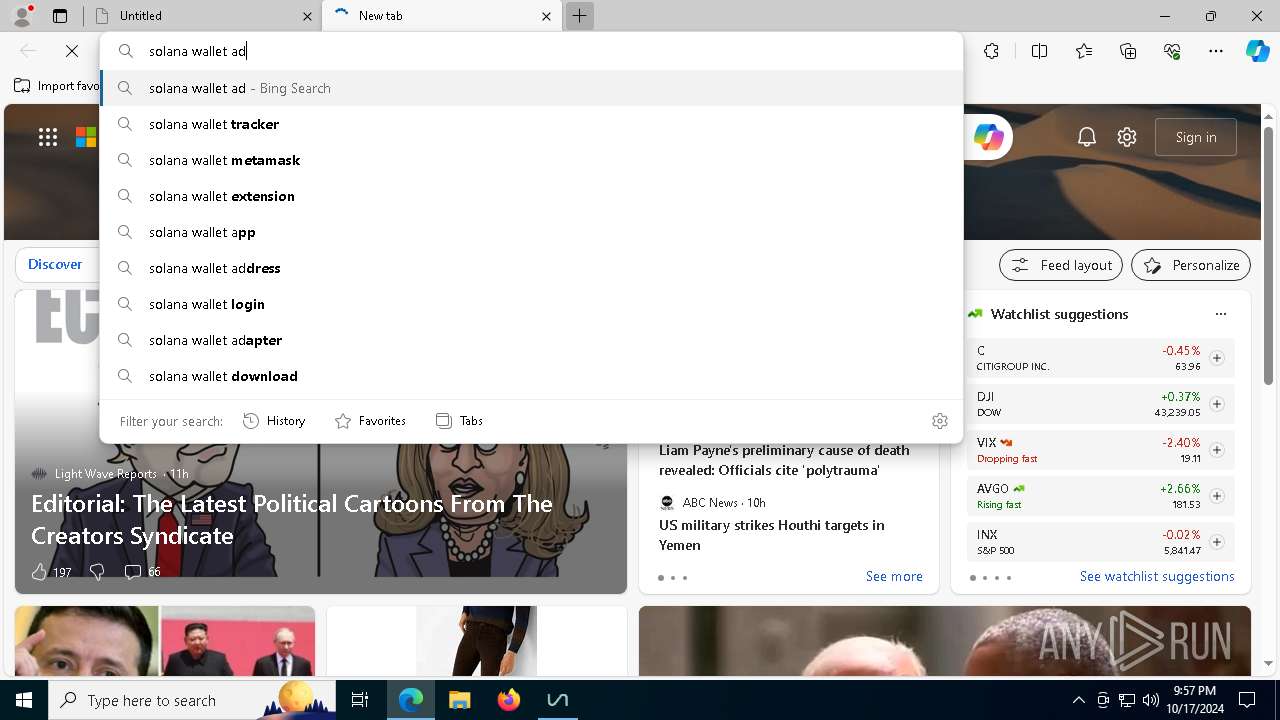Open the Political Cartoons editorial headline
Image resolution: width=1280 pixels, height=720 pixels.
point(292,519)
